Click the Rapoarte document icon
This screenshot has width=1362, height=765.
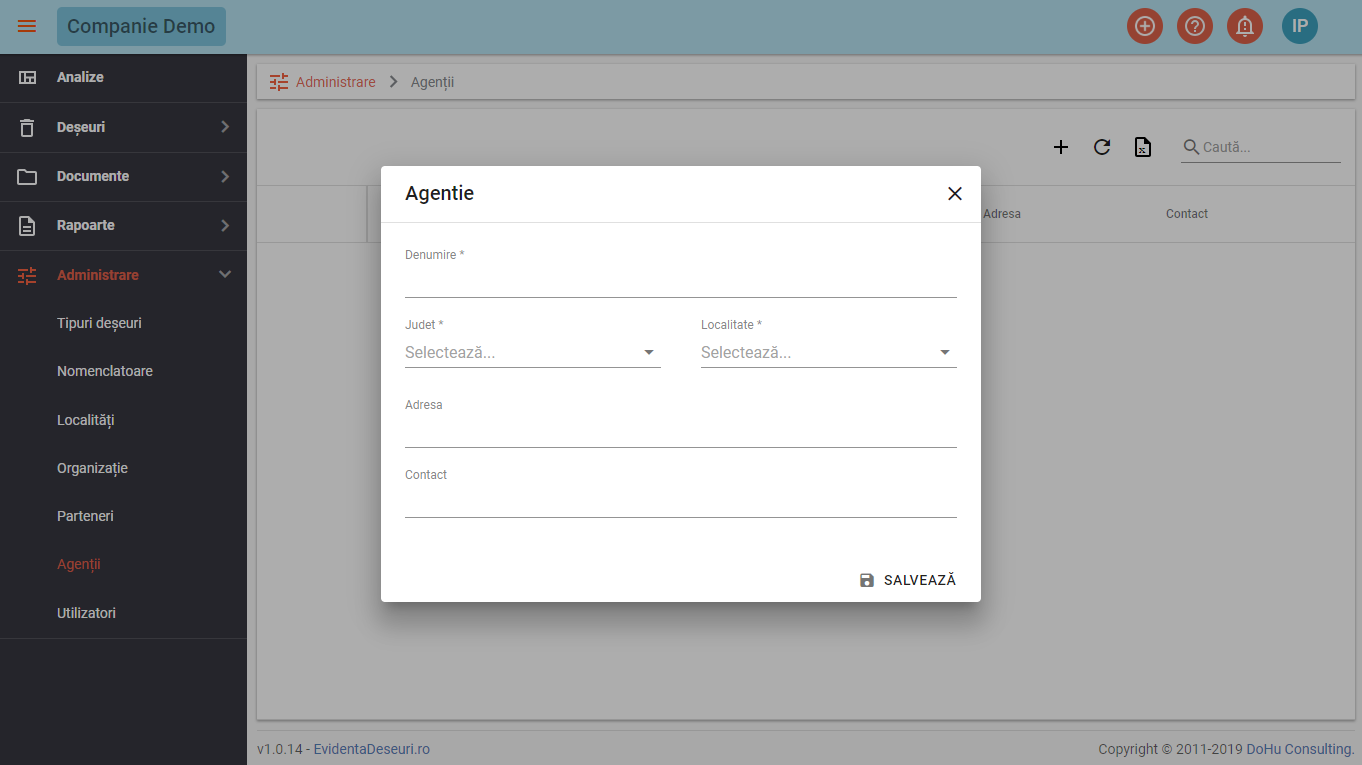27,226
